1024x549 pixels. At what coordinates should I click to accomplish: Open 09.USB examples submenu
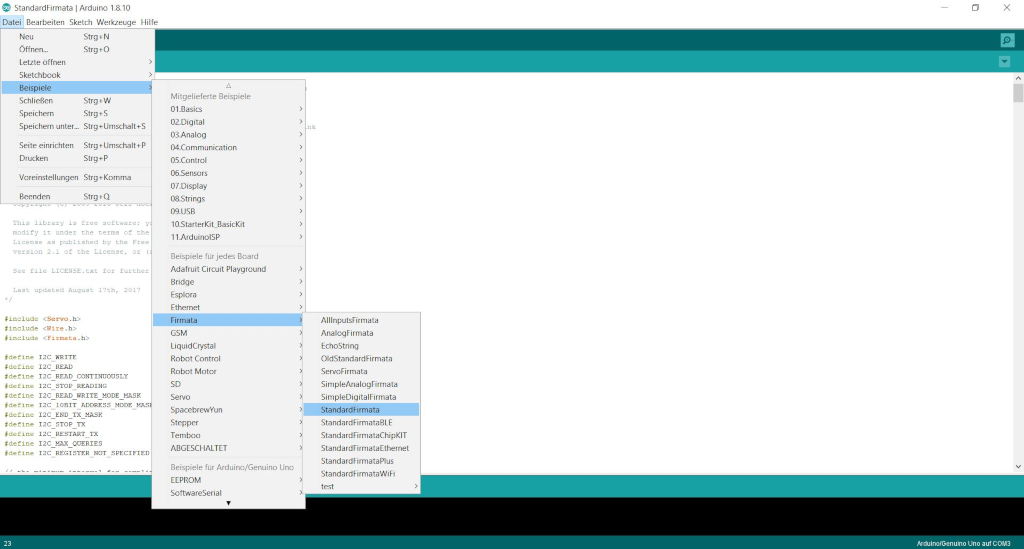coord(229,212)
